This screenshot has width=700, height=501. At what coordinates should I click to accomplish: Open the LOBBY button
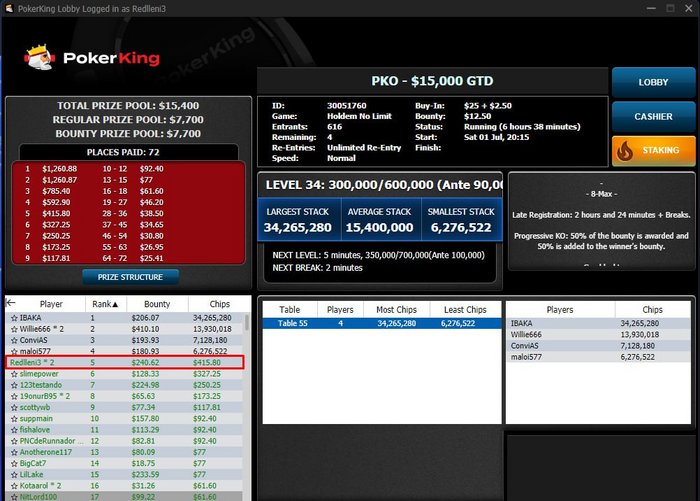click(654, 82)
